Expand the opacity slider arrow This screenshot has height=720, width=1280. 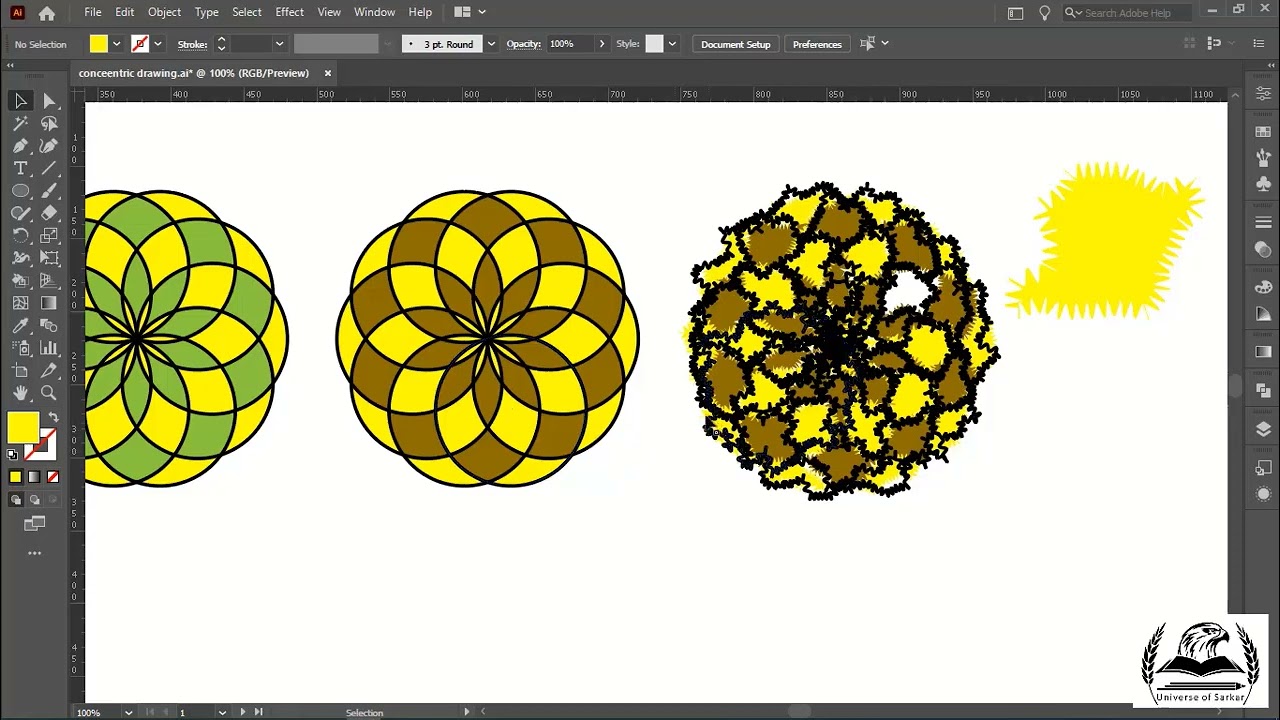602,44
